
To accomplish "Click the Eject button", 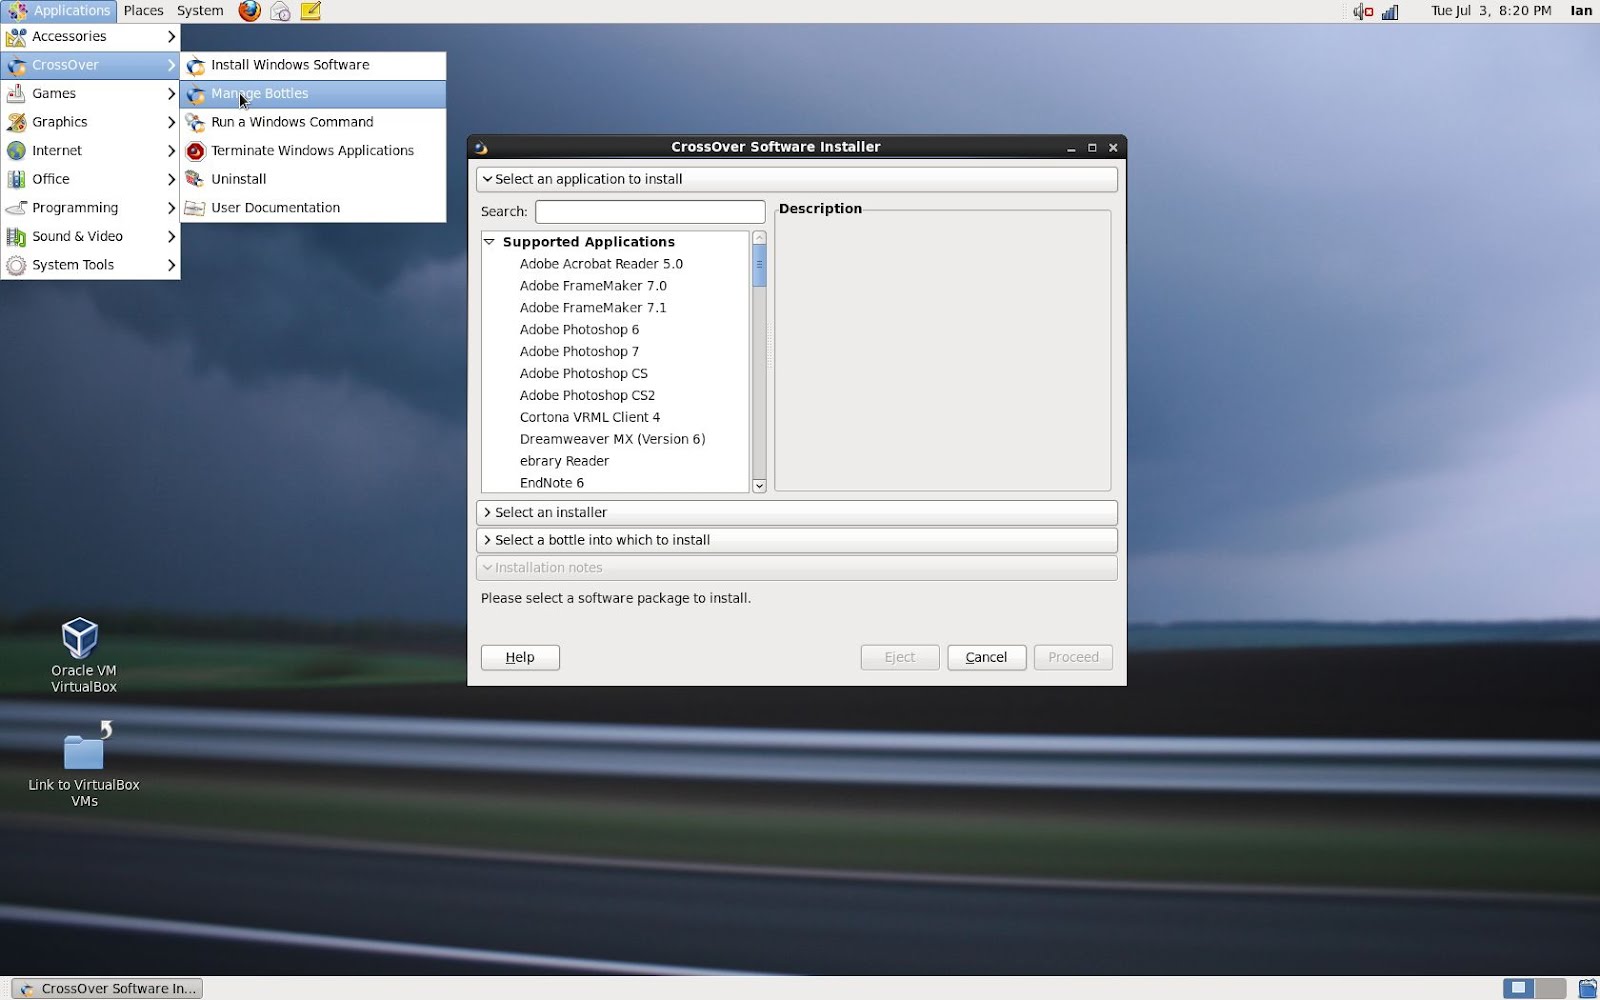I will coord(900,657).
